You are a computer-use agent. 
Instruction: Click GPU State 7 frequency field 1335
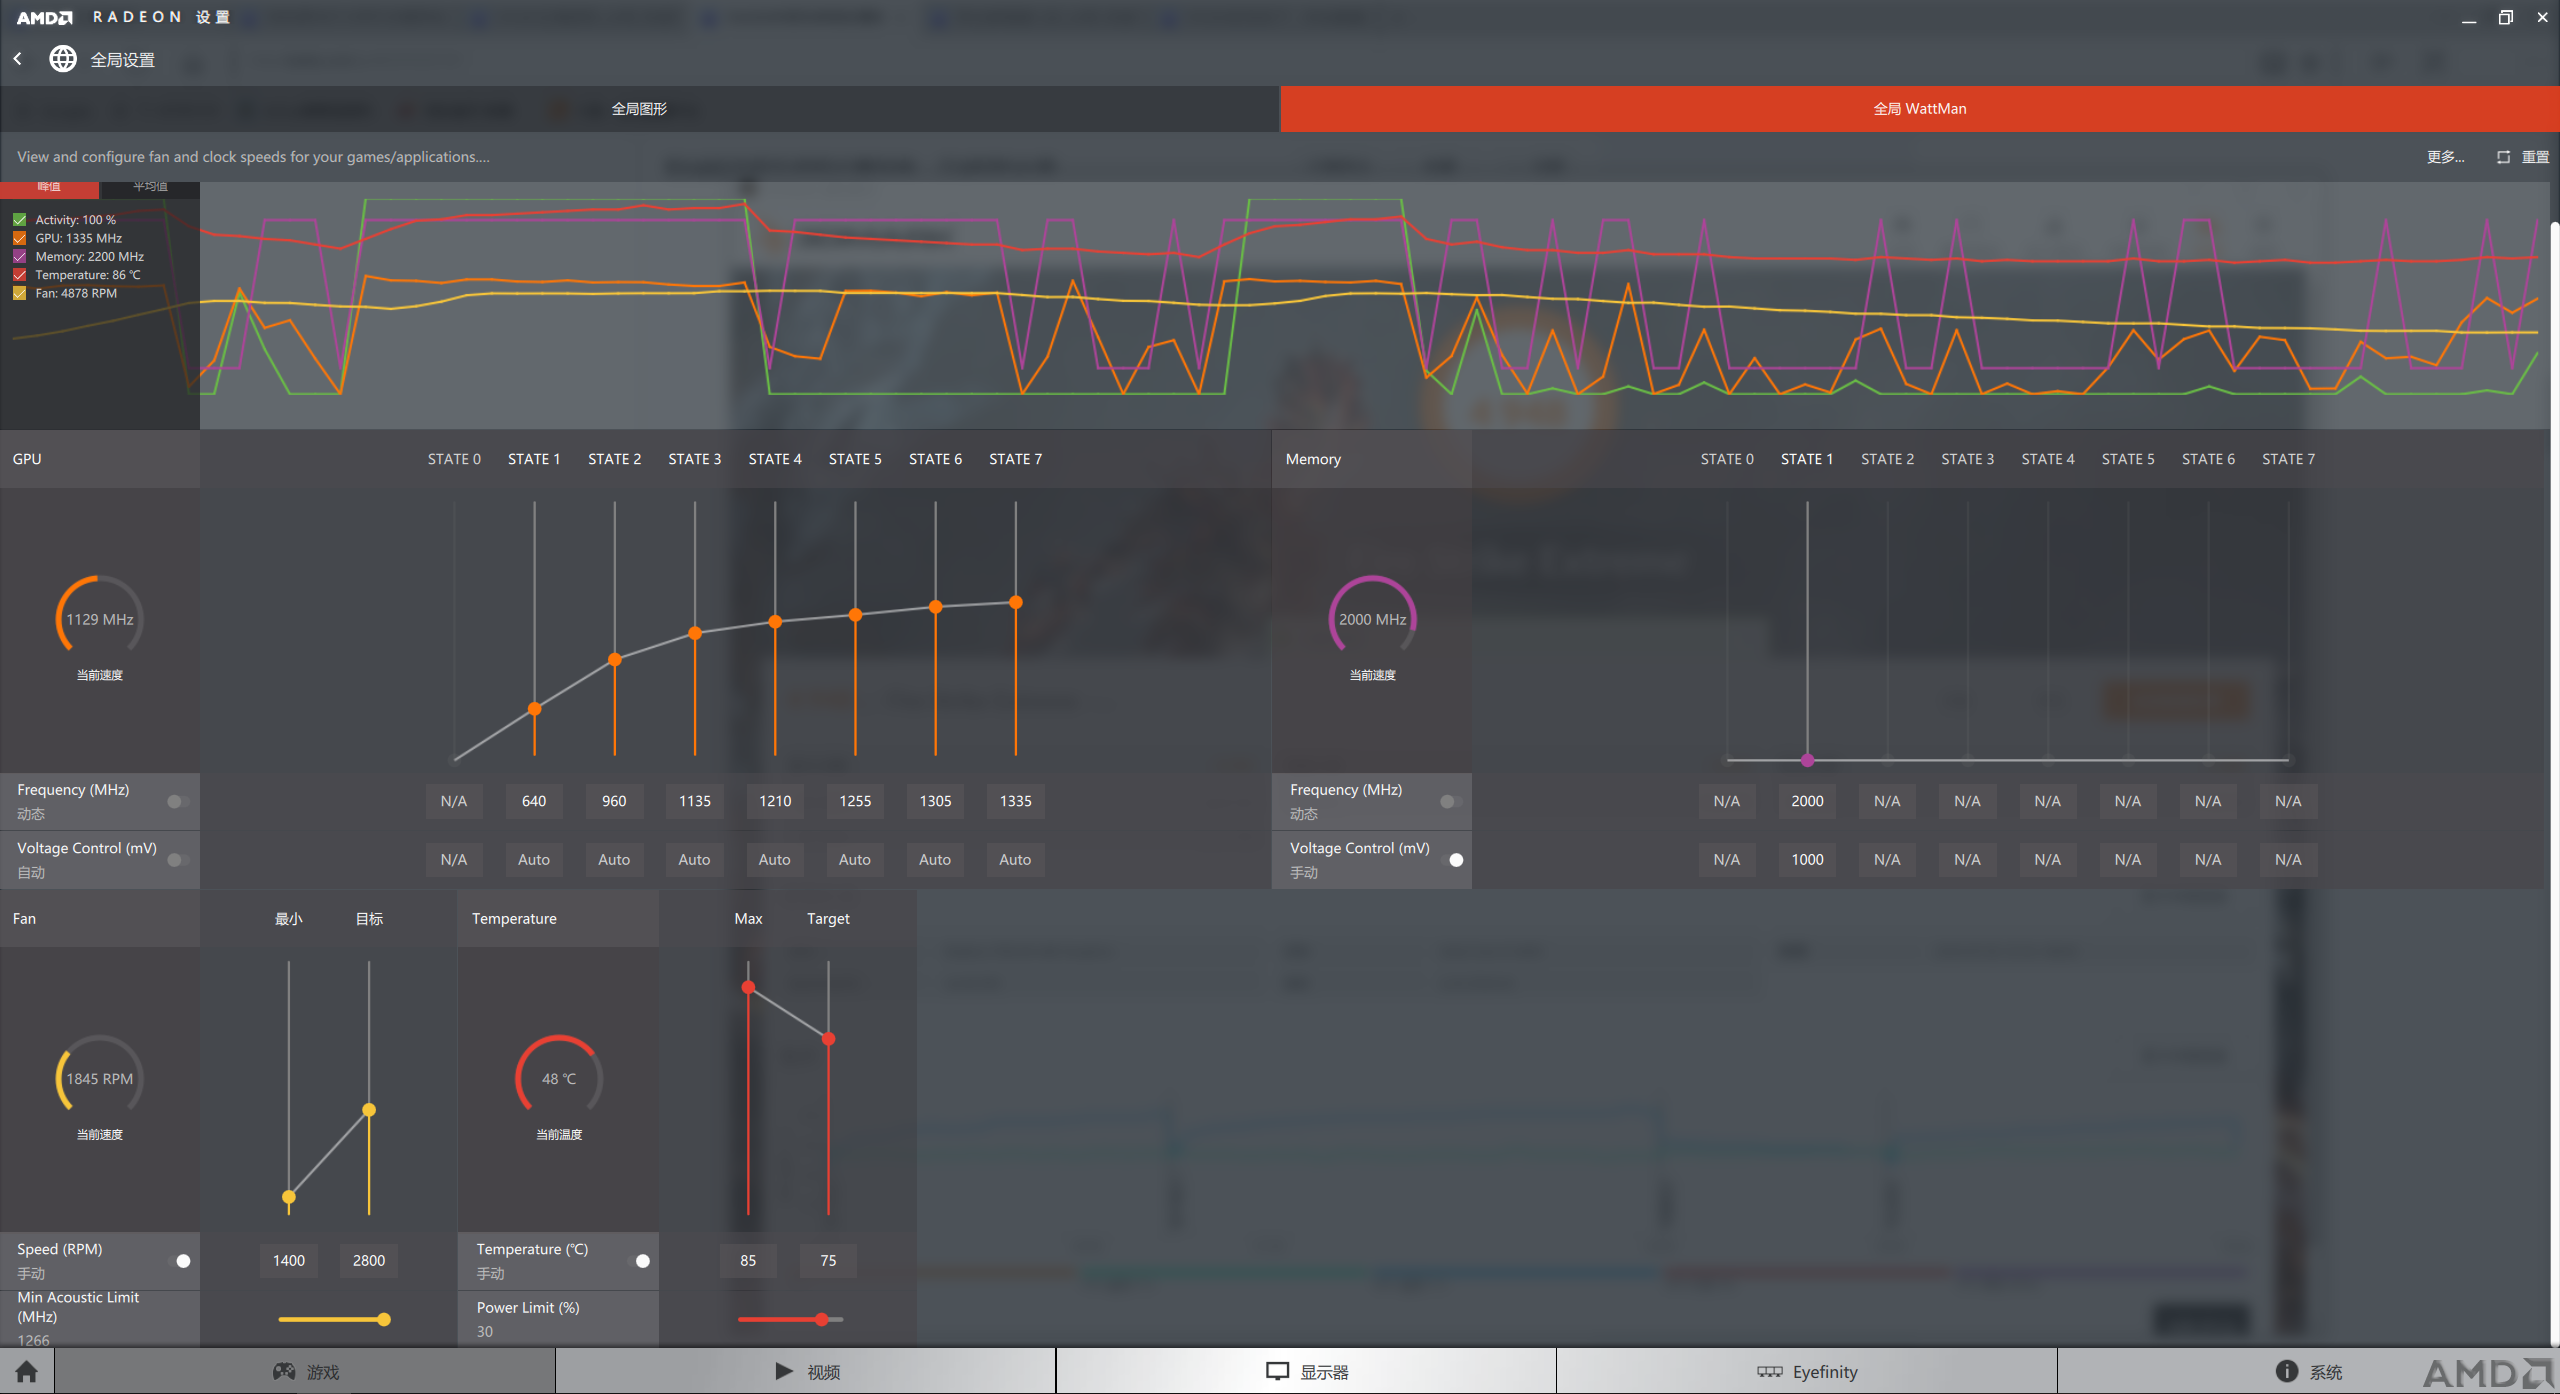1016,801
